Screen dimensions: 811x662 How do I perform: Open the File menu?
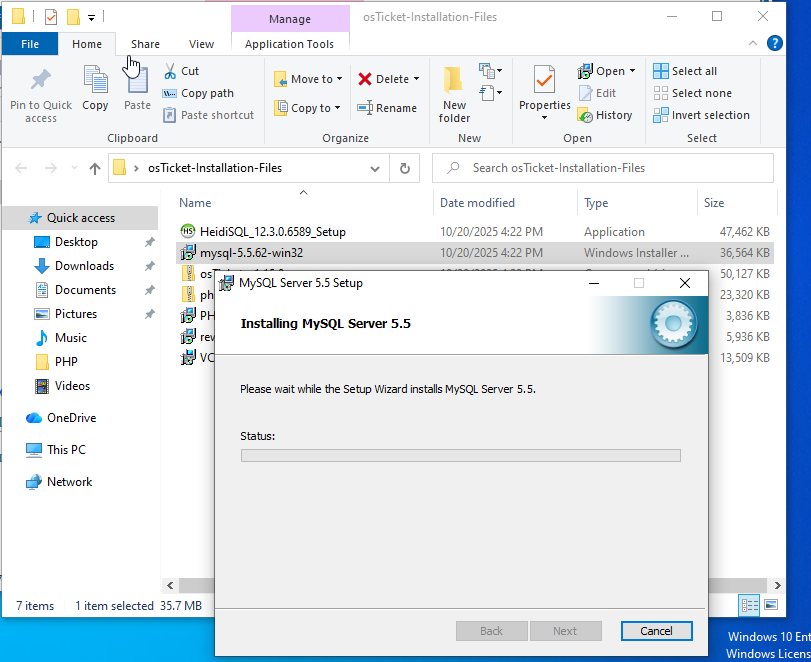click(x=30, y=44)
